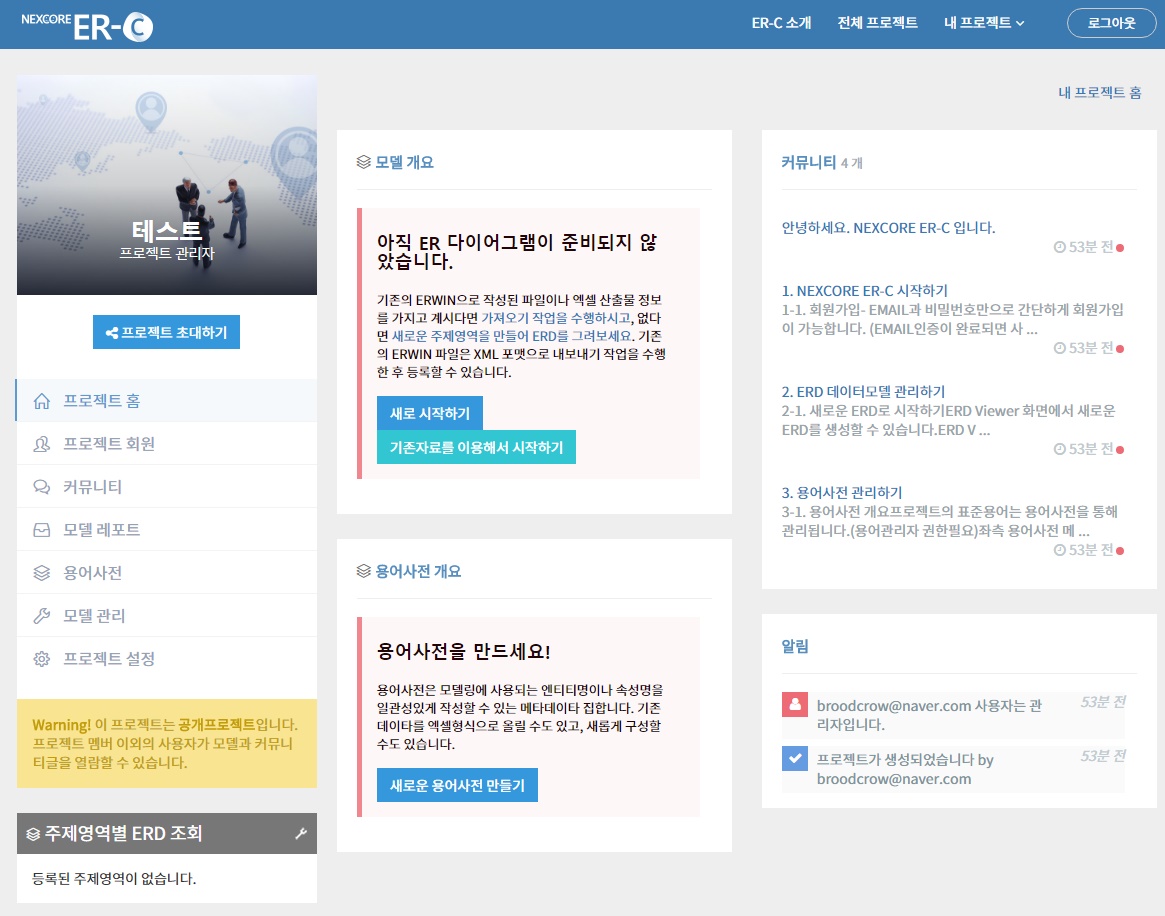The image size is (1165, 916).
Task: Open the 내 프로젝트 홈 link
Action: tap(1099, 93)
